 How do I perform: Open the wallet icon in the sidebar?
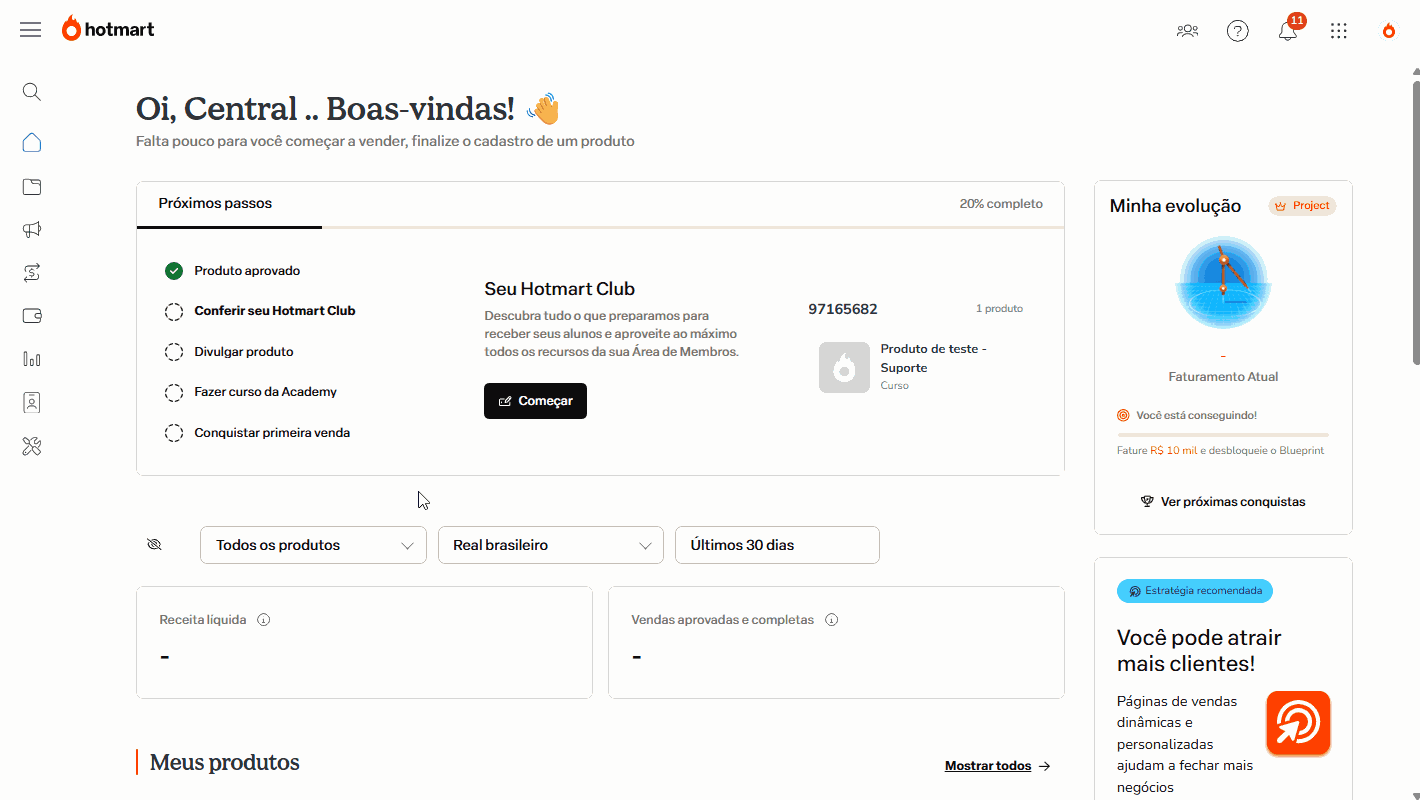pyautogui.click(x=32, y=316)
